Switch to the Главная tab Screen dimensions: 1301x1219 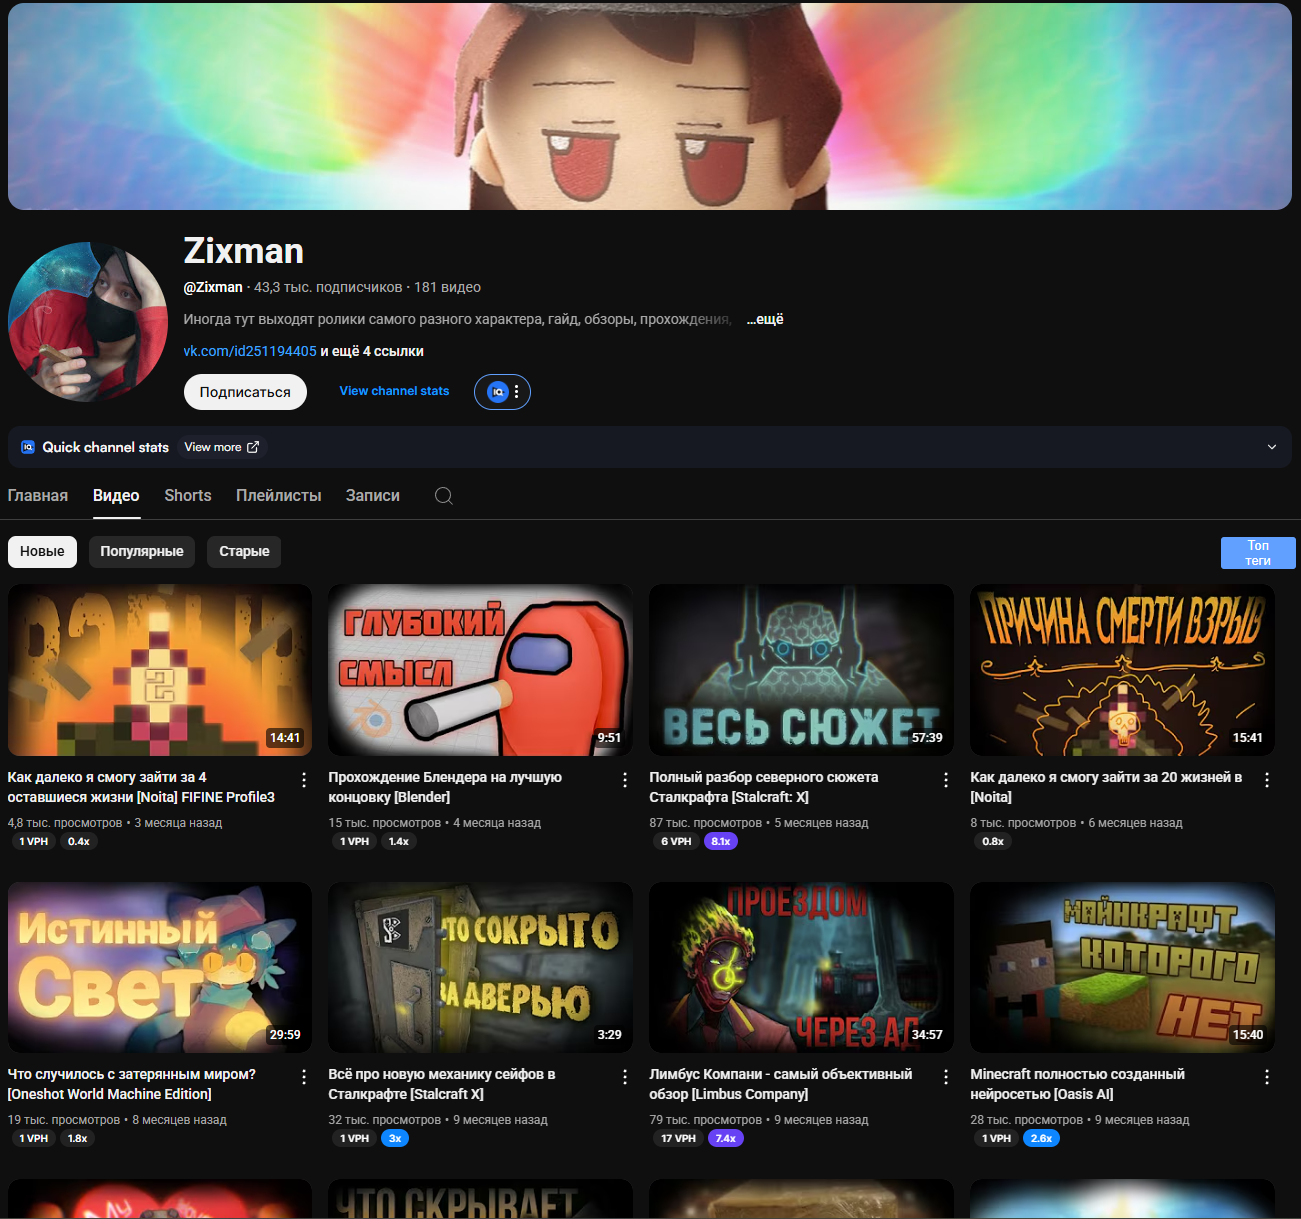tap(38, 495)
